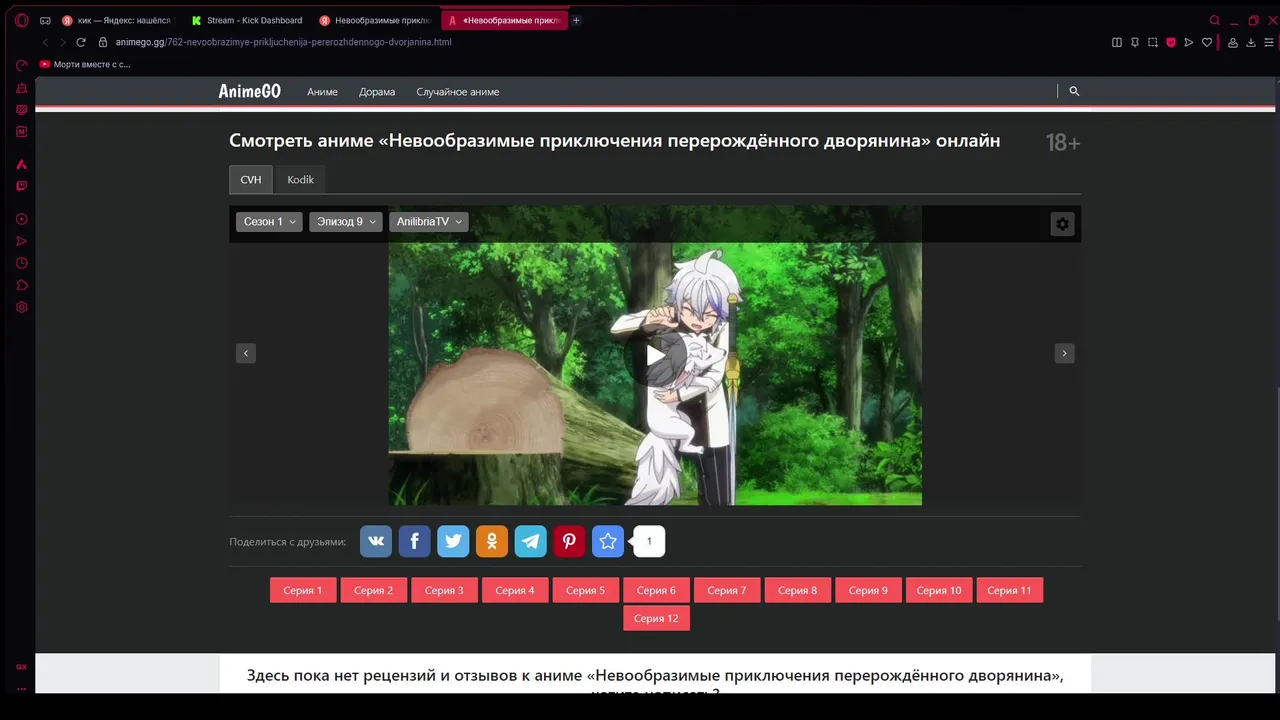
Task: Select Серия 9 button
Action: tap(868, 590)
